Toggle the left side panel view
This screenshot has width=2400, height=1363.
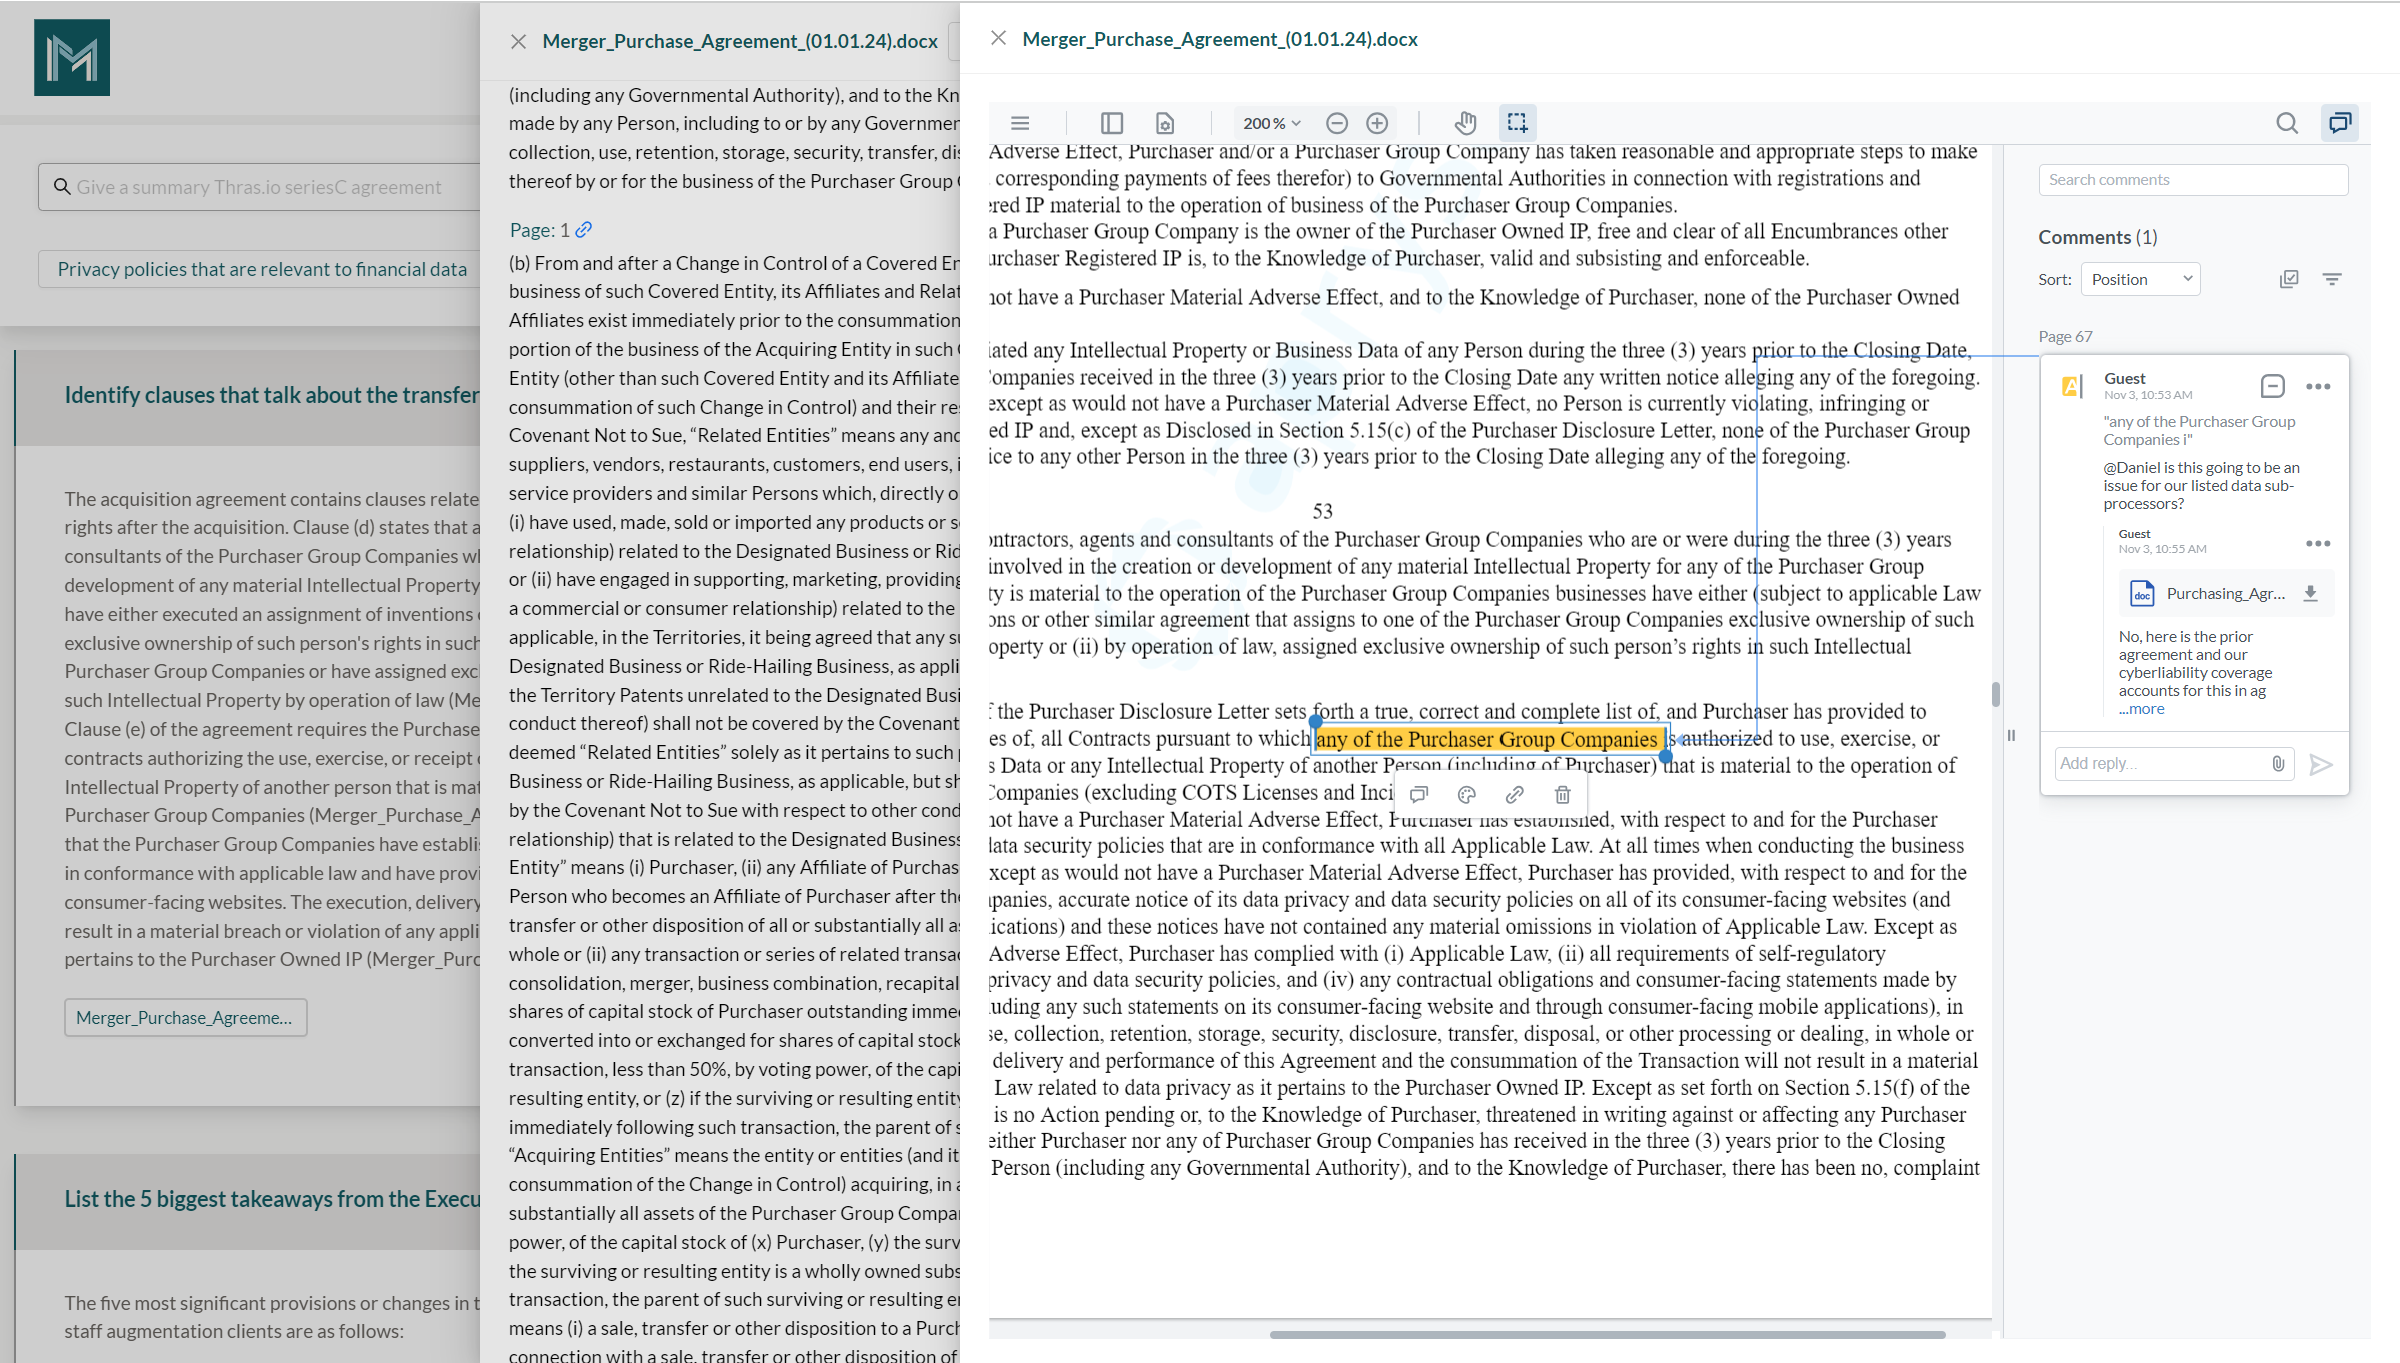pos(1112,123)
